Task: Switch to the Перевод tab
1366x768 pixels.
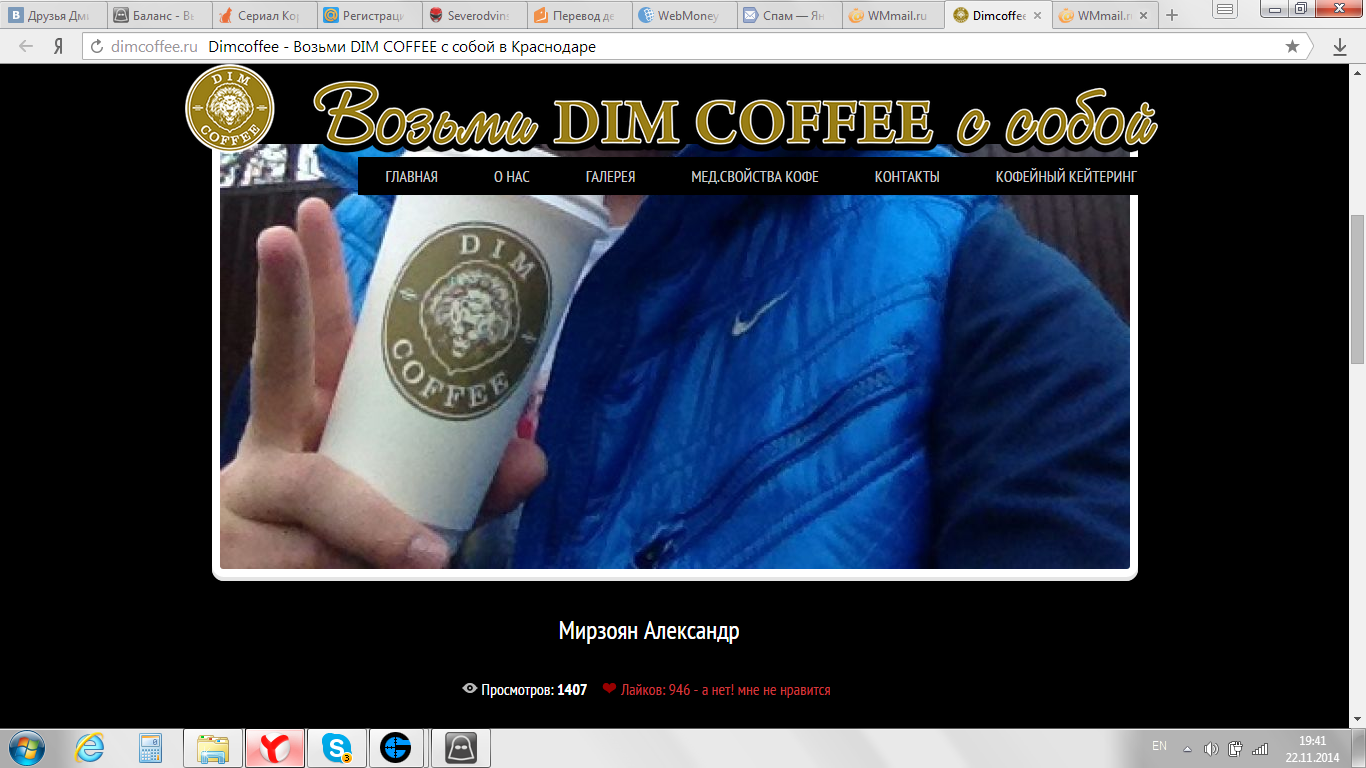Action: [x=579, y=15]
